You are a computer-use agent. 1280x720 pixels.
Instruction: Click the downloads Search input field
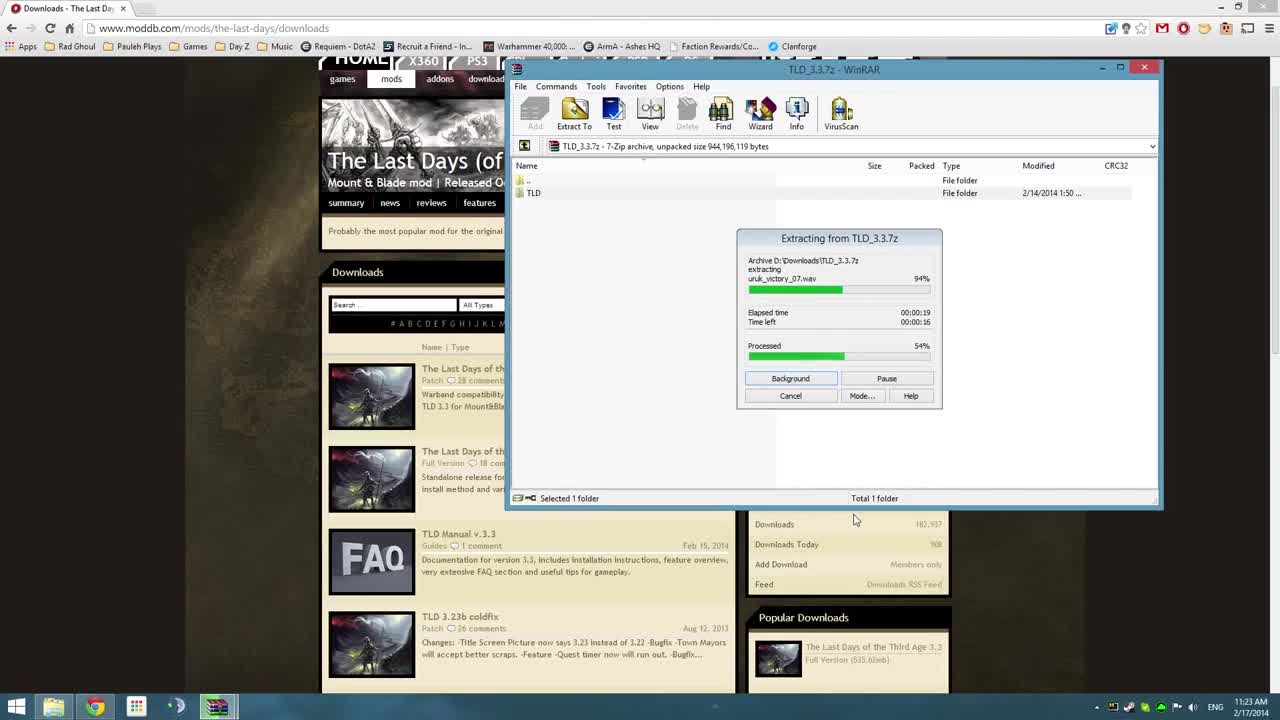(x=393, y=305)
